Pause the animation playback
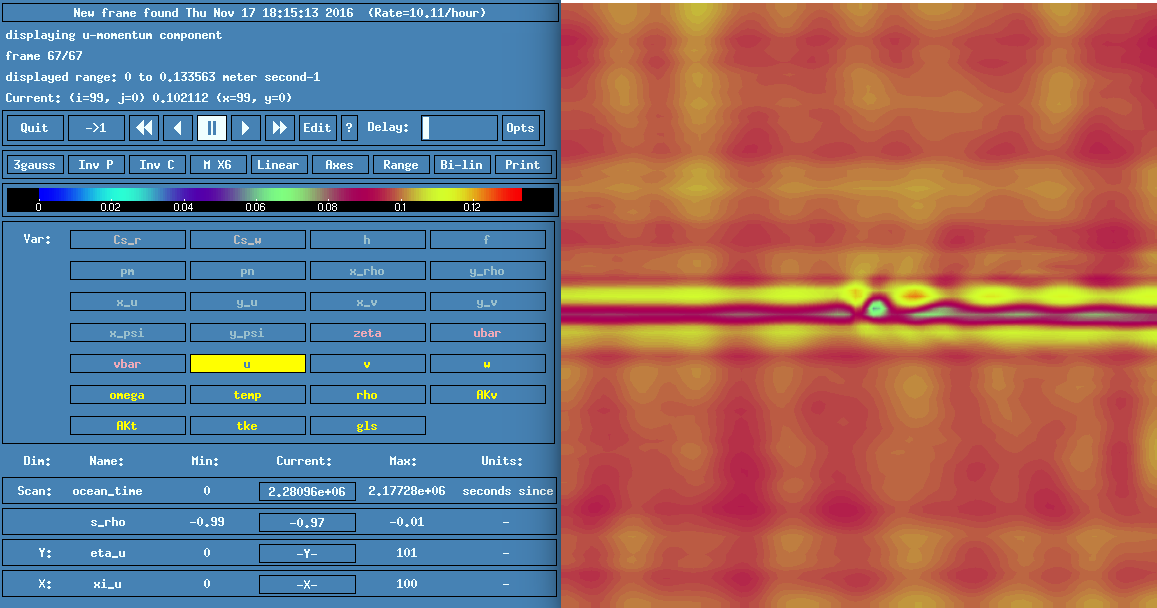Screen dimensions: 1157x608 click(212, 128)
